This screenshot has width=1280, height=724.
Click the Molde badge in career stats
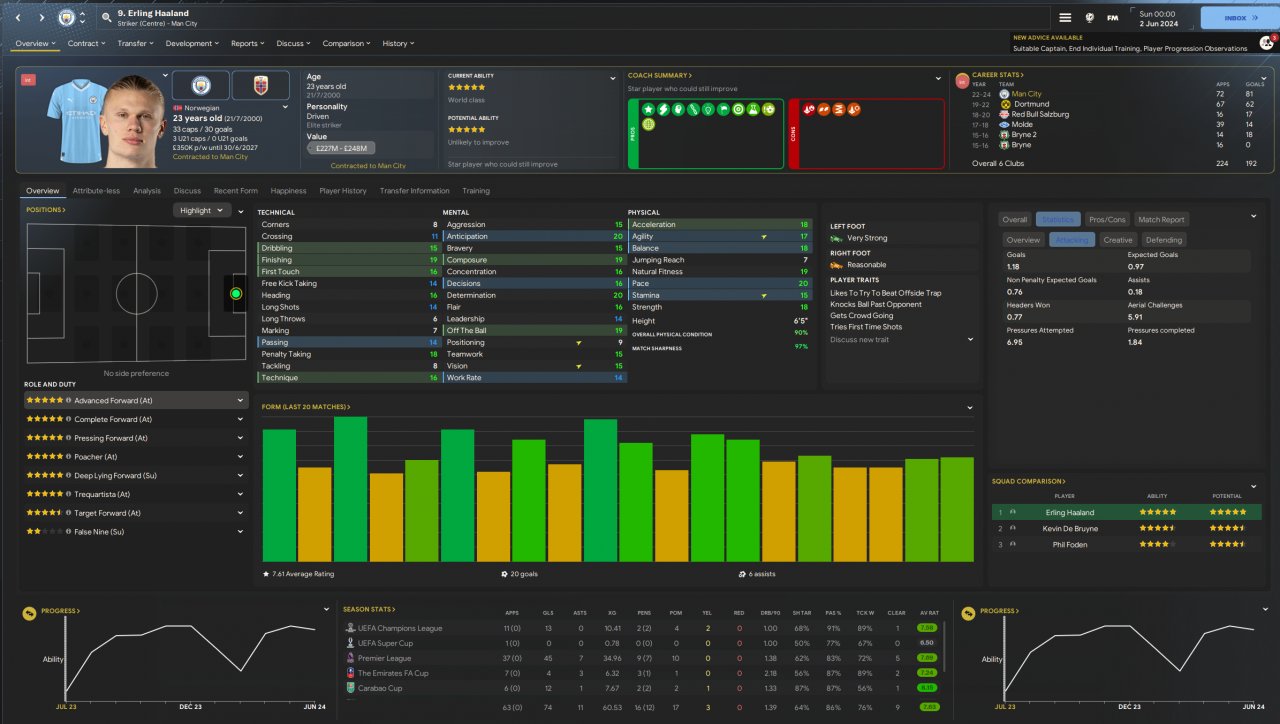pos(1005,124)
